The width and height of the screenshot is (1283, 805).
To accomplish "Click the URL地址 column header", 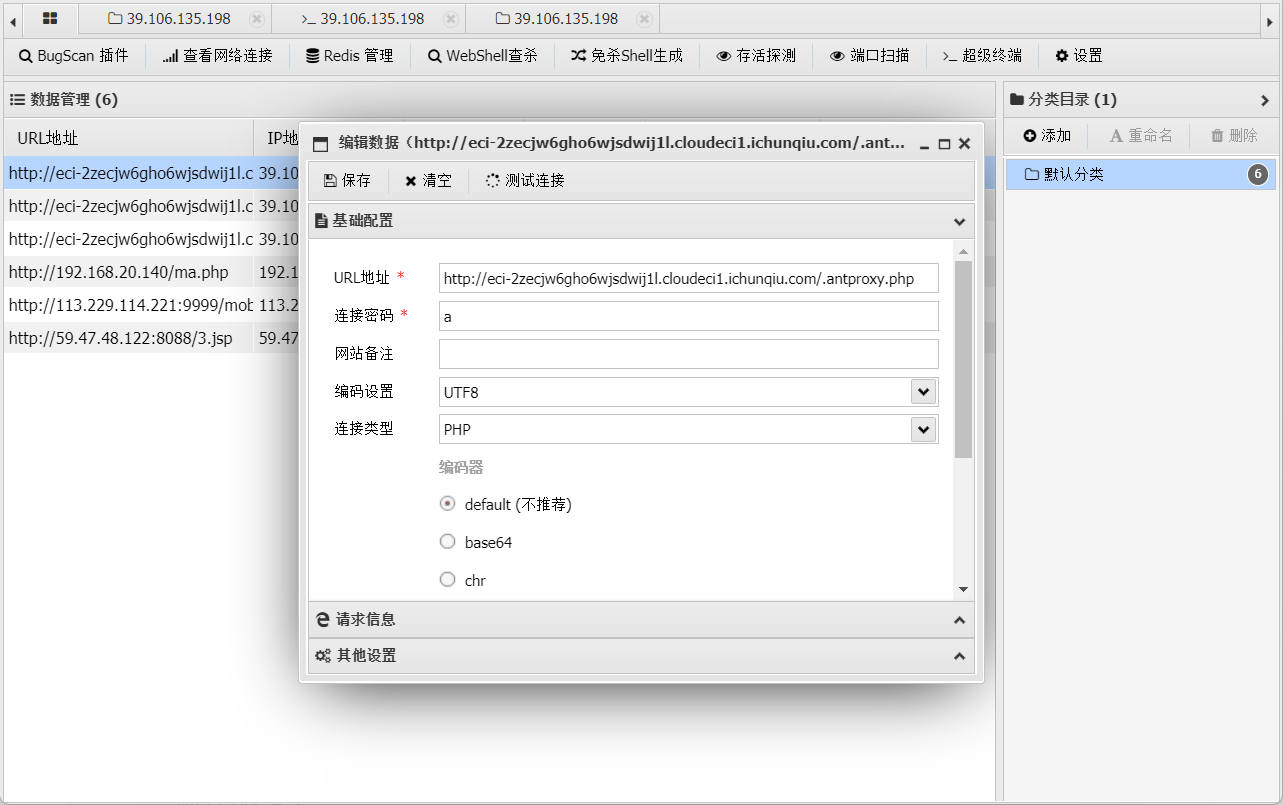I will (128, 138).
